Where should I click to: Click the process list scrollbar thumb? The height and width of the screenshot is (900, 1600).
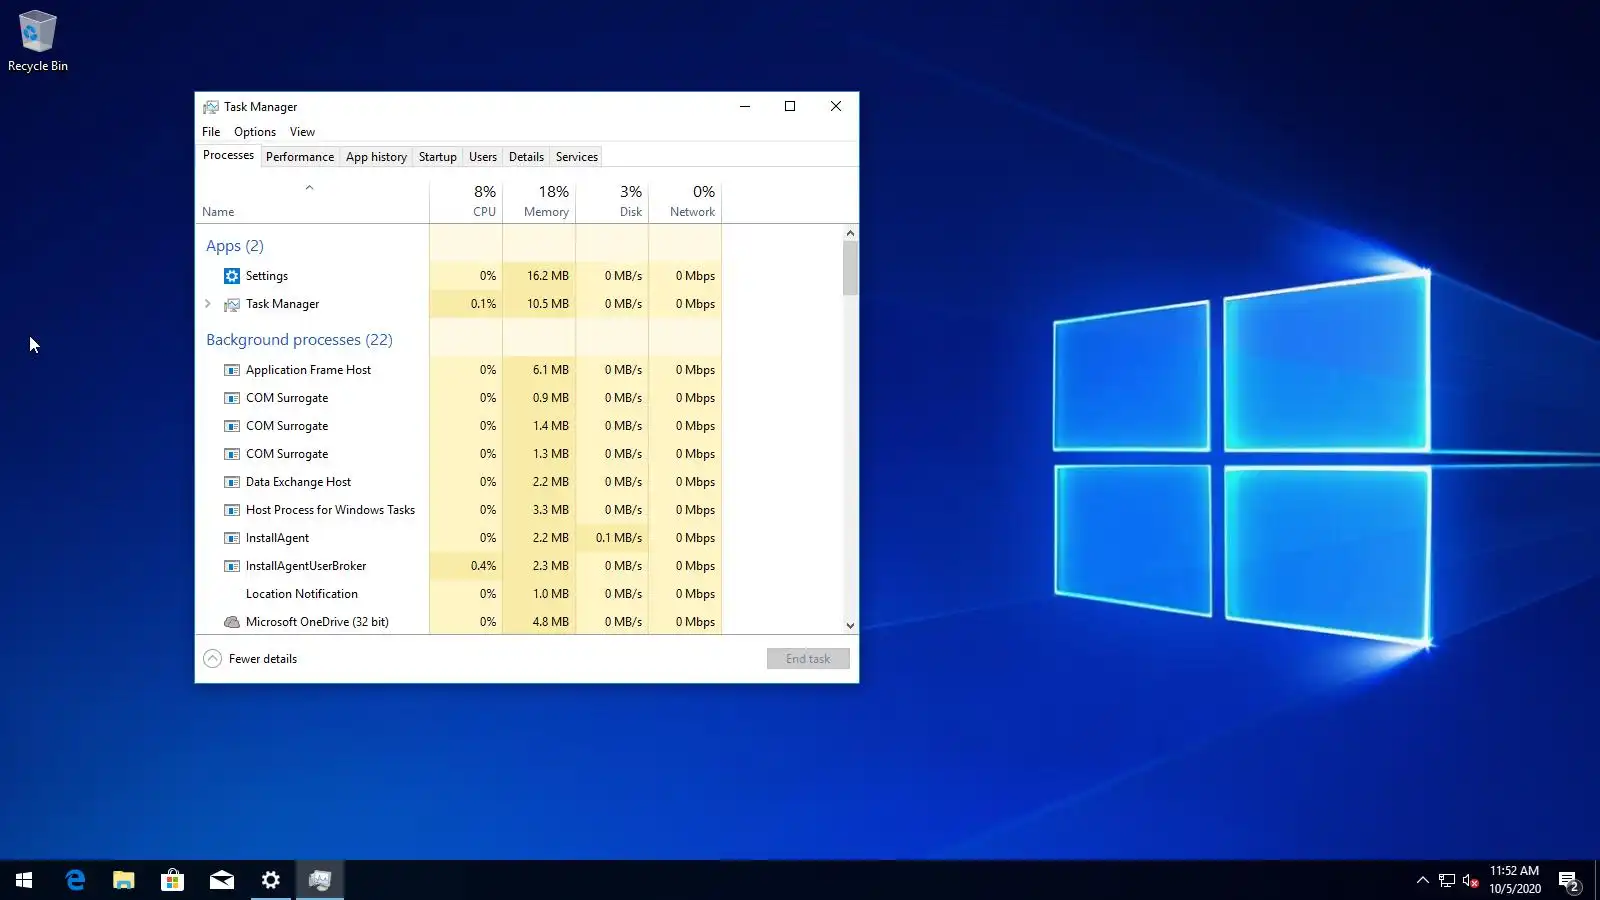[850, 268]
